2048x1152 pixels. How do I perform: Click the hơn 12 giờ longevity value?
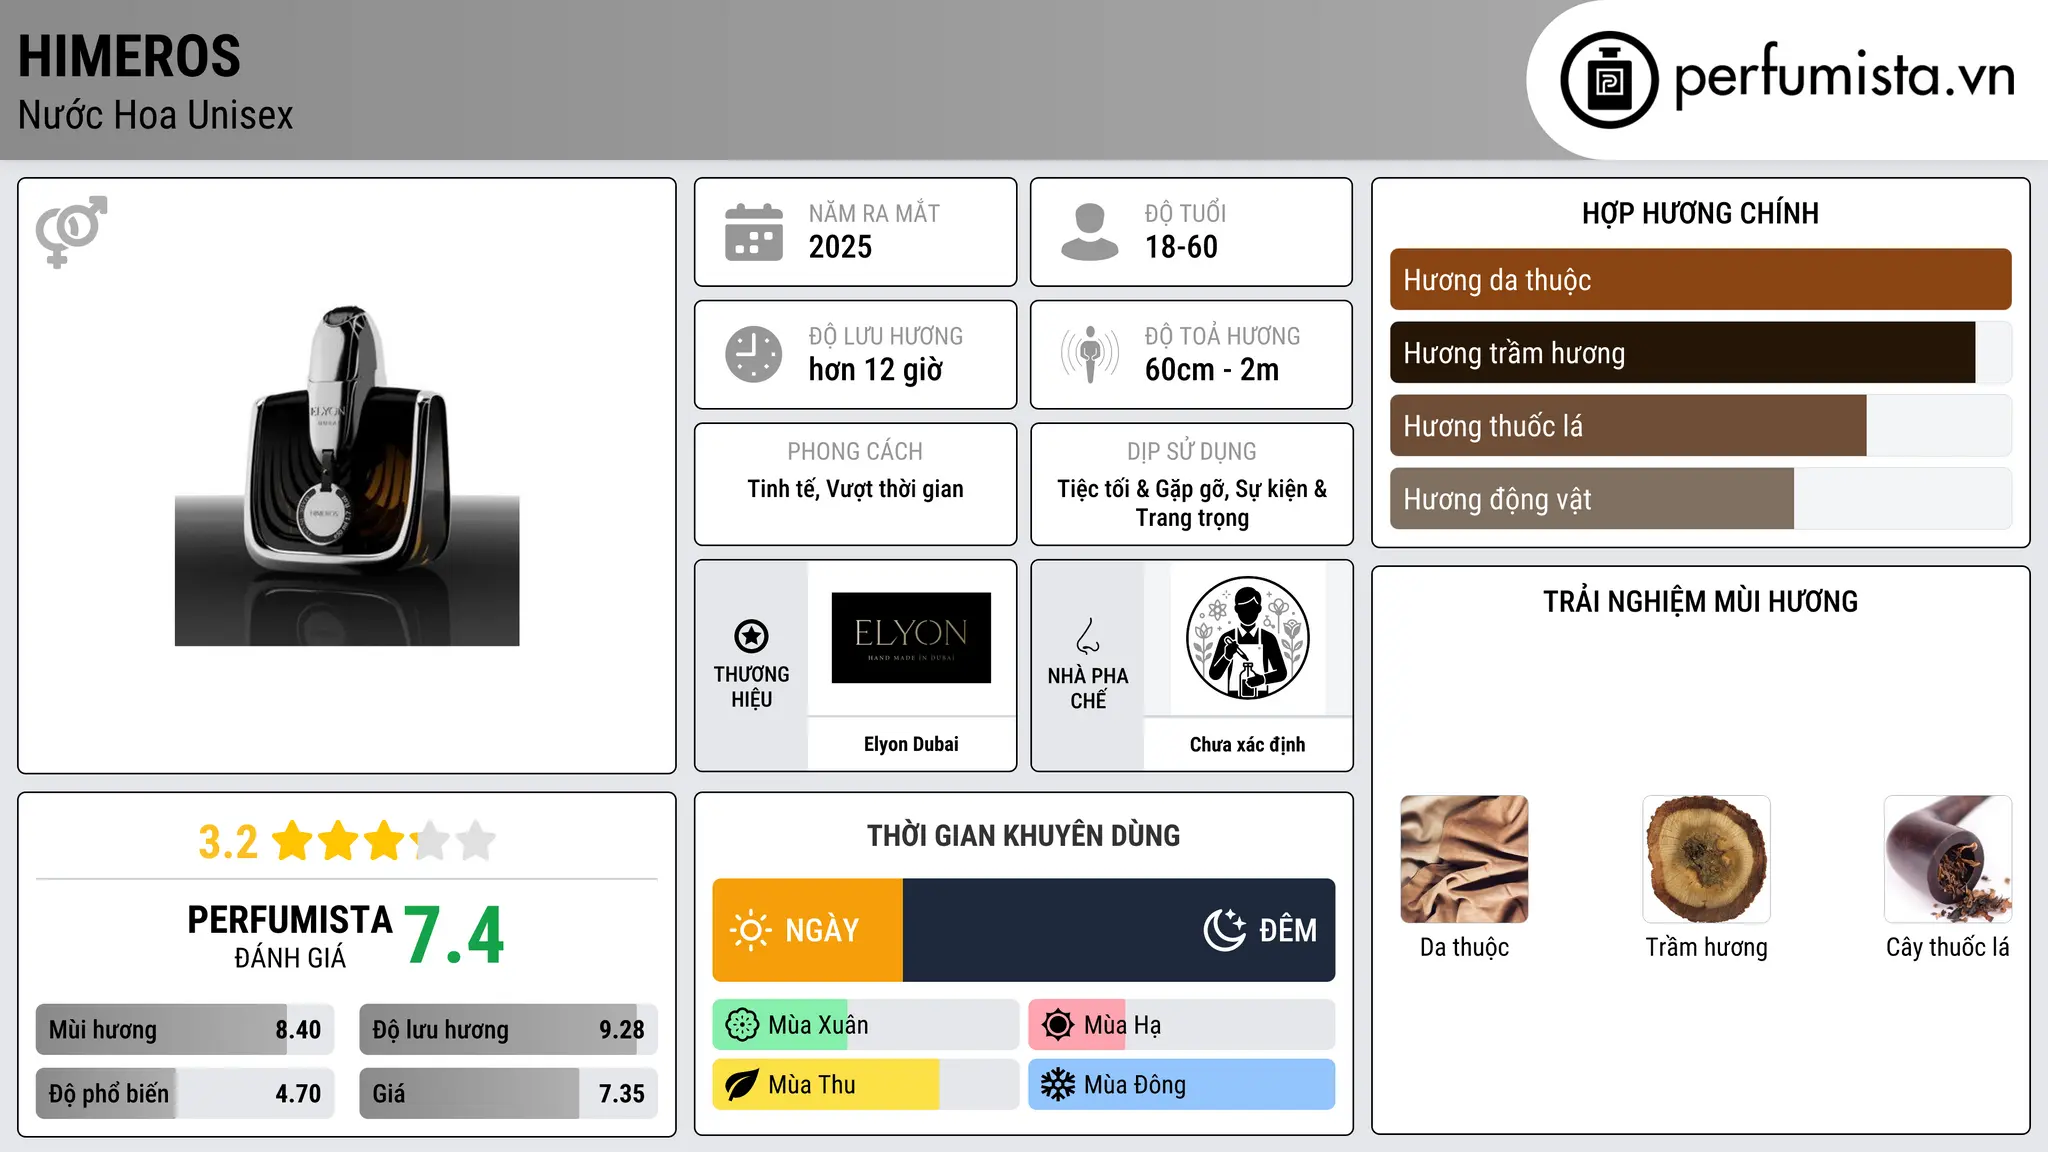tap(875, 370)
